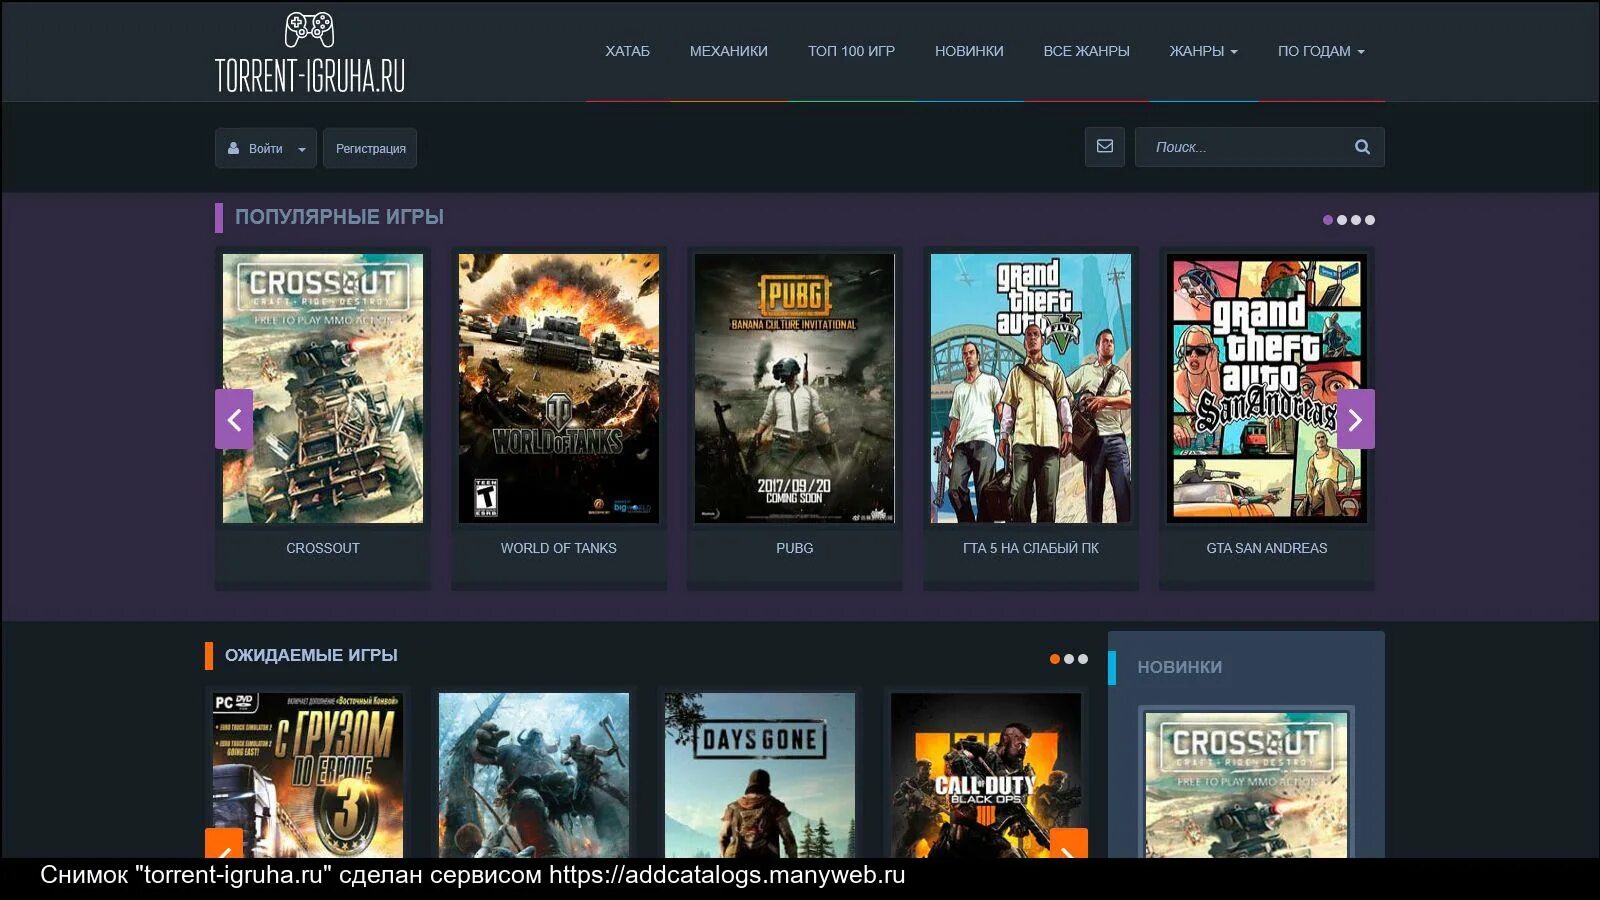Show previous popular games with left arrow
The width and height of the screenshot is (1600, 900).
(234, 419)
